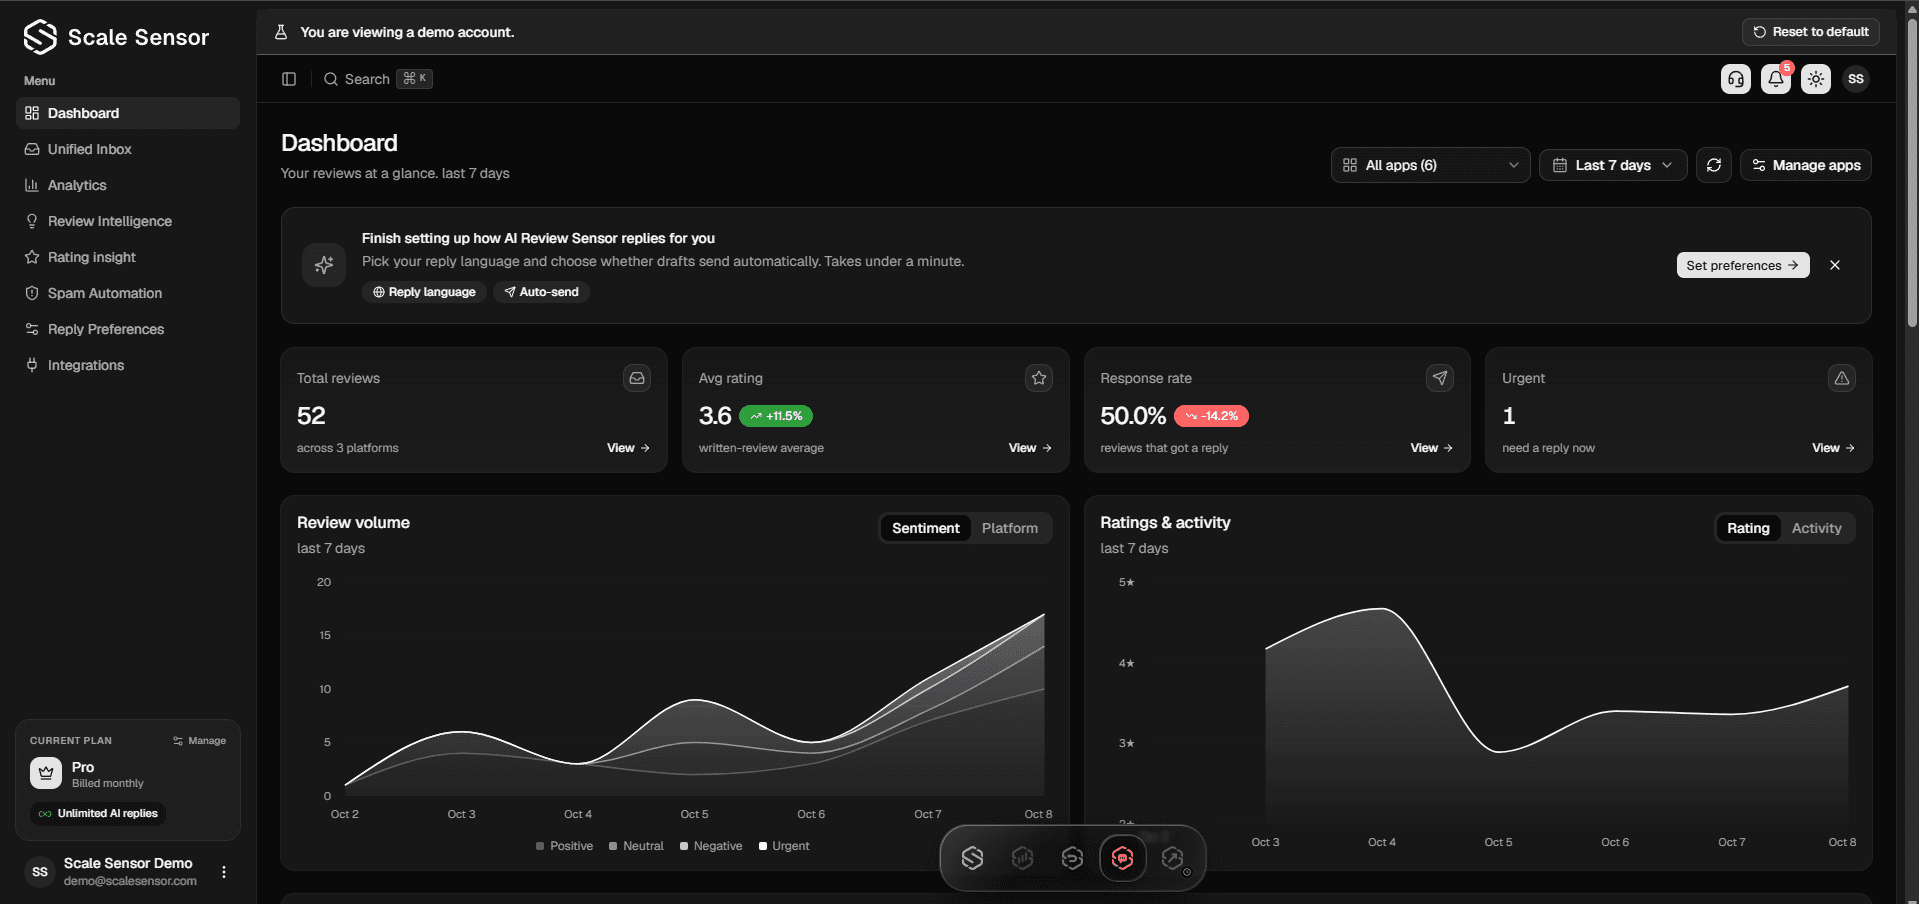
Task: Toggle the light/dark theme sun icon
Action: [1816, 79]
